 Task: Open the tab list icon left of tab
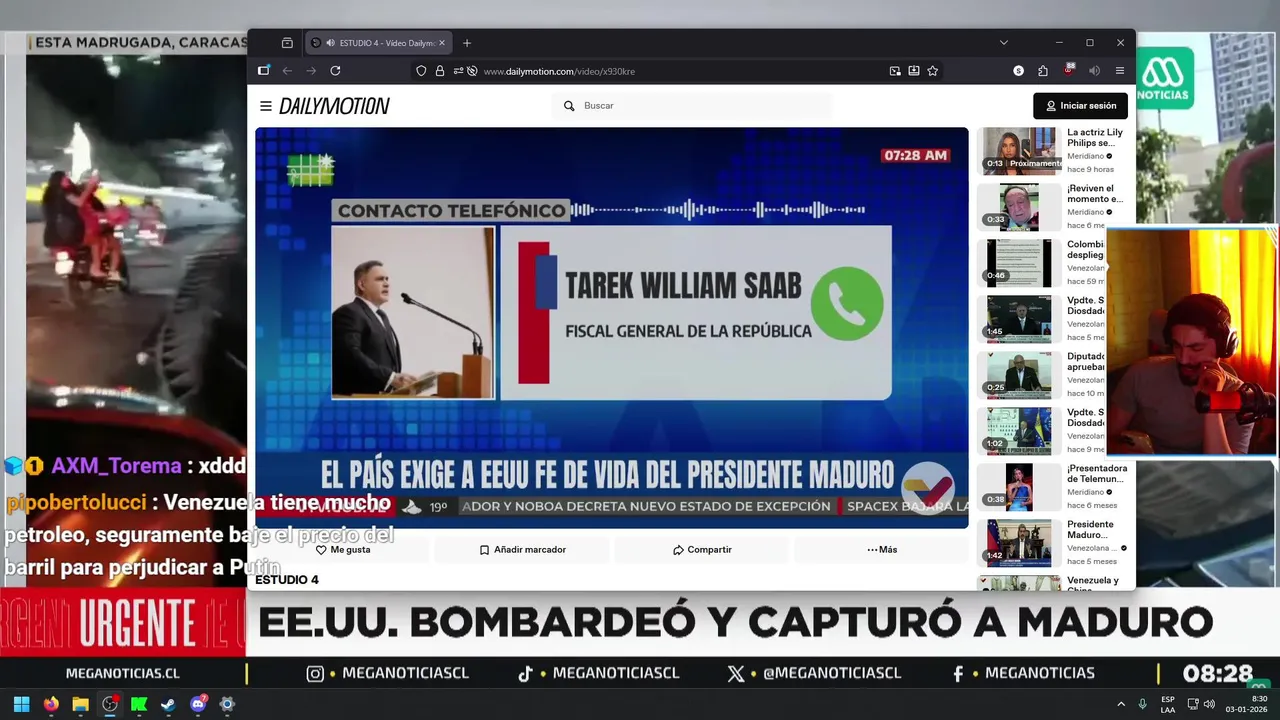[287, 43]
